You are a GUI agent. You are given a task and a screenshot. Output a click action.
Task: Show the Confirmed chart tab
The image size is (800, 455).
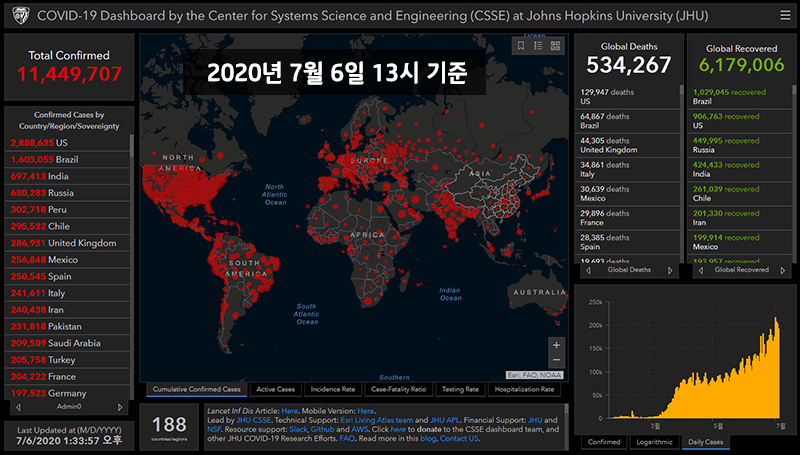(x=604, y=442)
